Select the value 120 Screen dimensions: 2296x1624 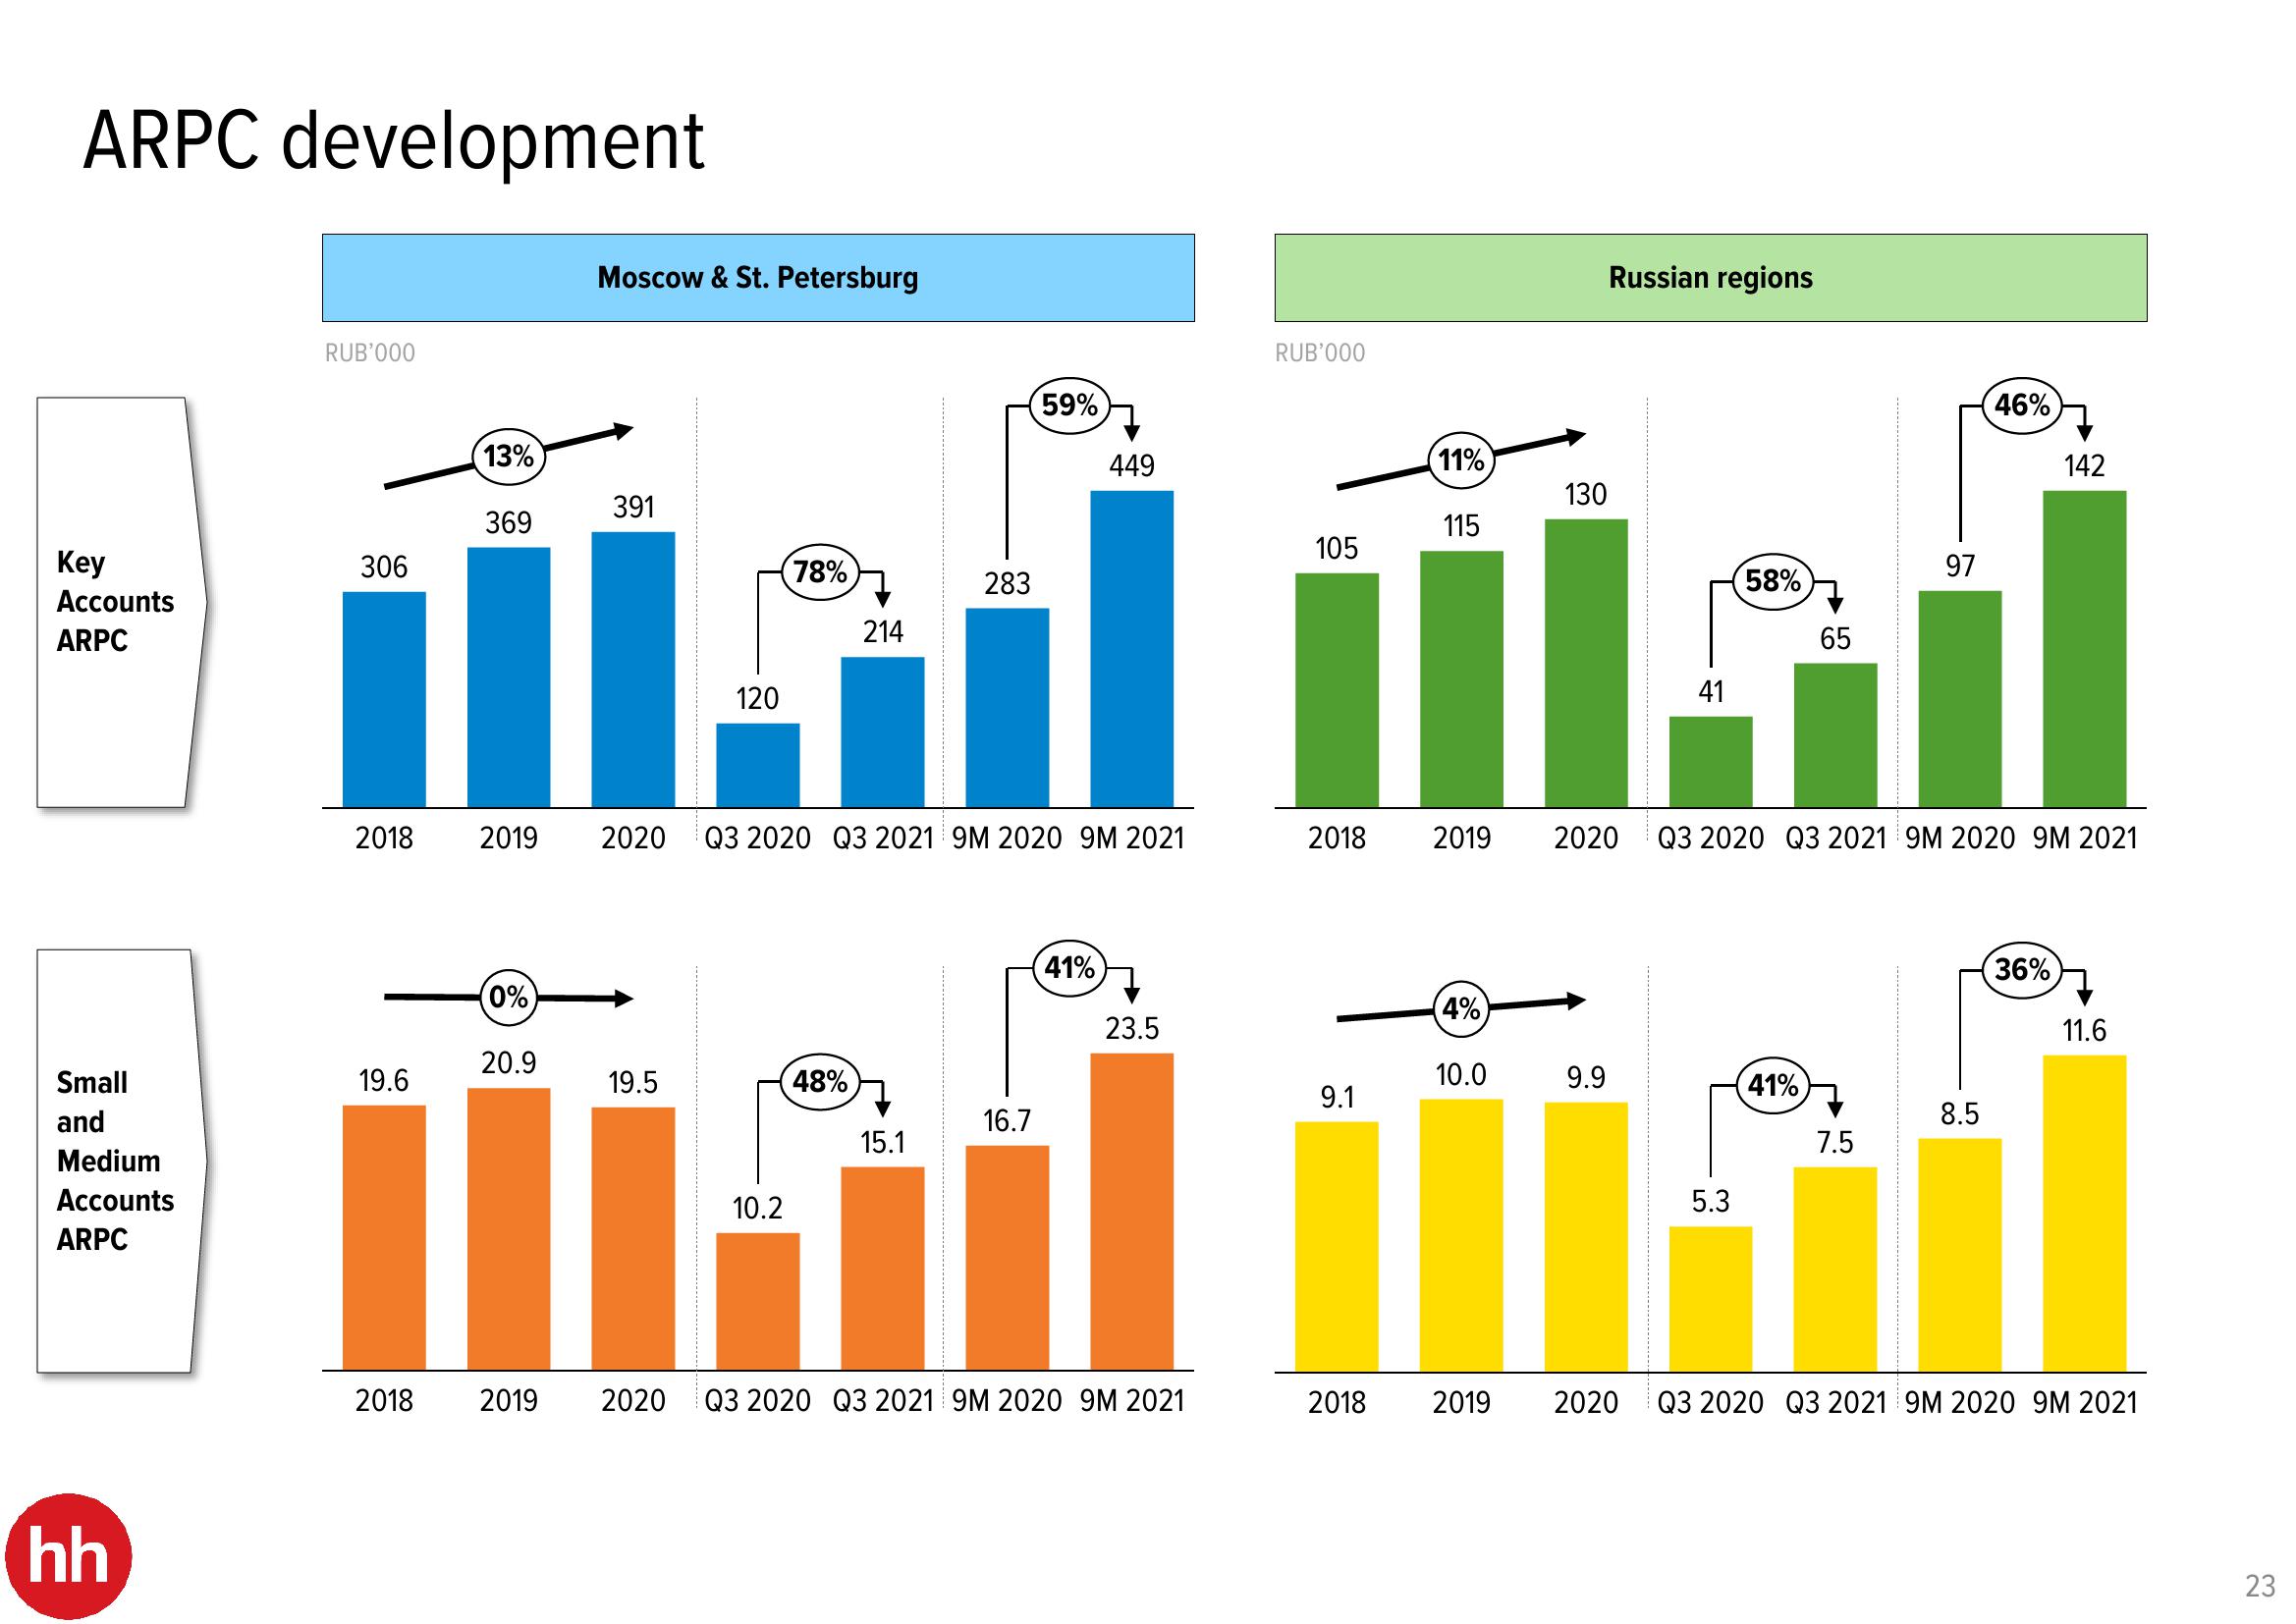pos(757,699)
